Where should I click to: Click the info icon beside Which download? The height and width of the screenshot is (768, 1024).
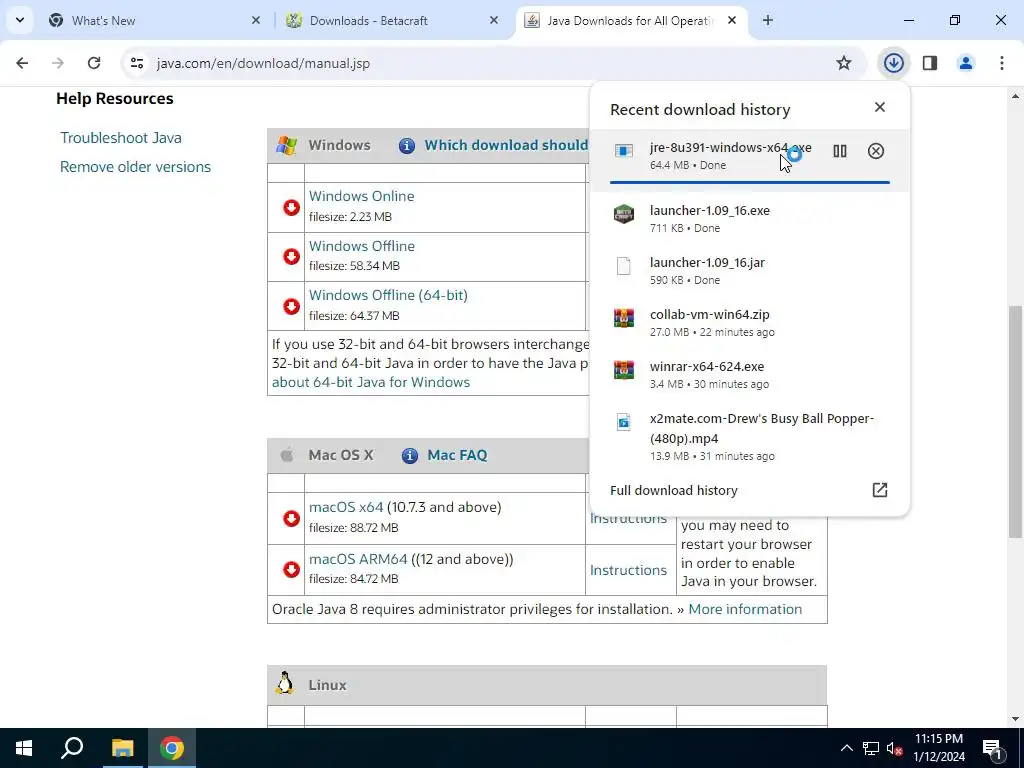[407, 145]
